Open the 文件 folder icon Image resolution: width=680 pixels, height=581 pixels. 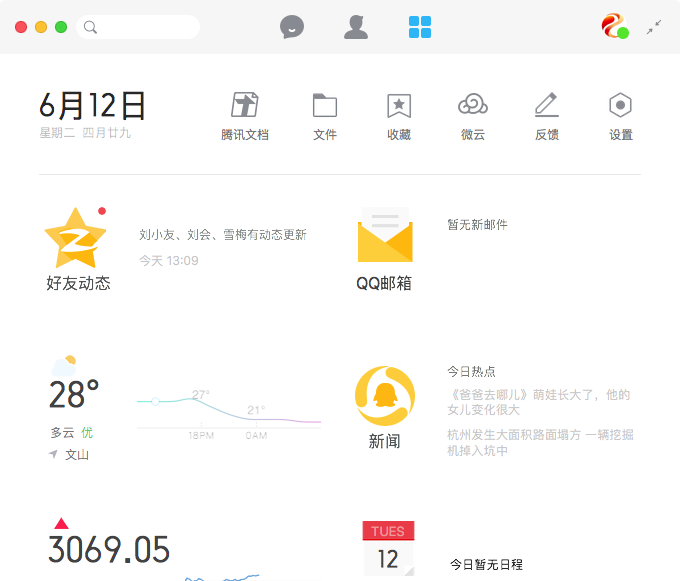click(325, 105)
